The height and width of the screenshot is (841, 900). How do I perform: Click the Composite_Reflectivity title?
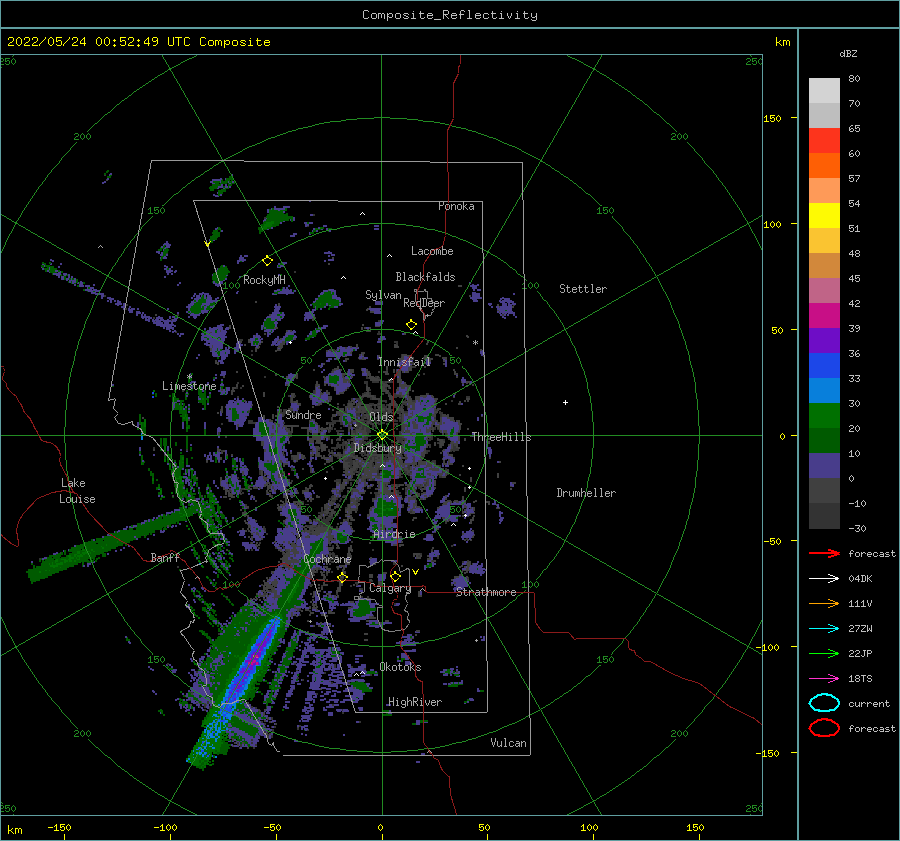pyautogui.click(x=450, y=15)
